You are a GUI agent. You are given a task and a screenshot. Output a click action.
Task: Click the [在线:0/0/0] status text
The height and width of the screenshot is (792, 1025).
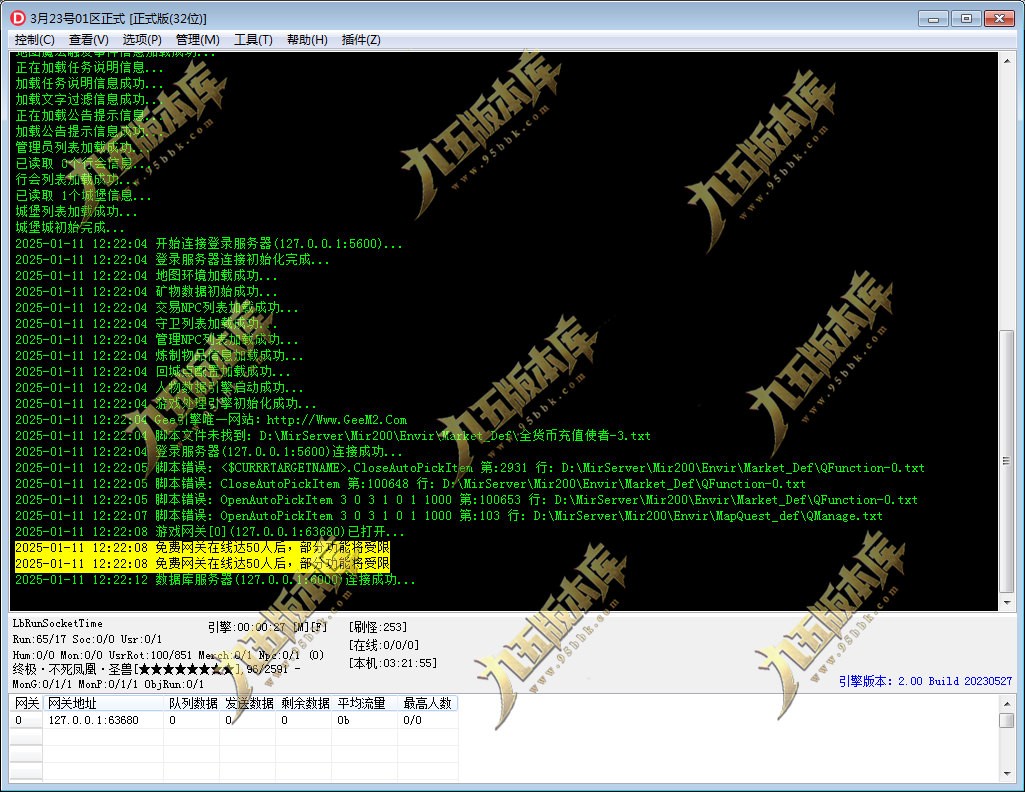[x=384, y=645]
